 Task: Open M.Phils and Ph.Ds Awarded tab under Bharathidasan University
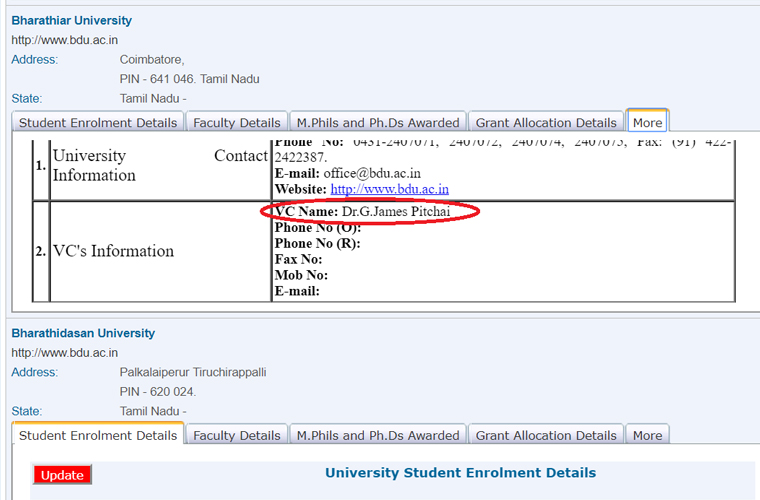(x=378, y=436)
